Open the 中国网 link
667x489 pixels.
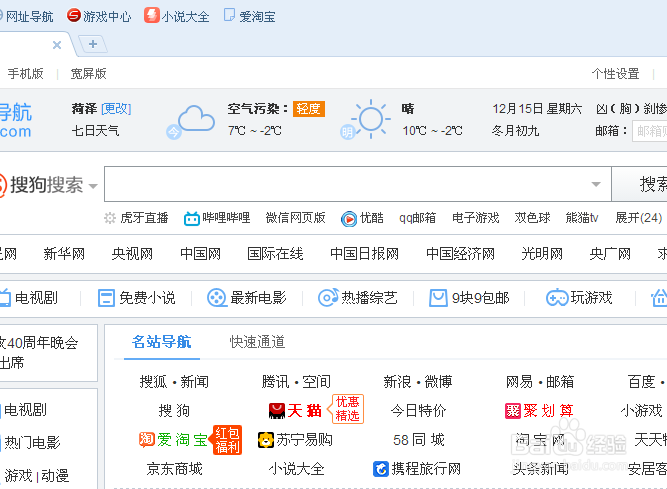(x=200, y=254)
